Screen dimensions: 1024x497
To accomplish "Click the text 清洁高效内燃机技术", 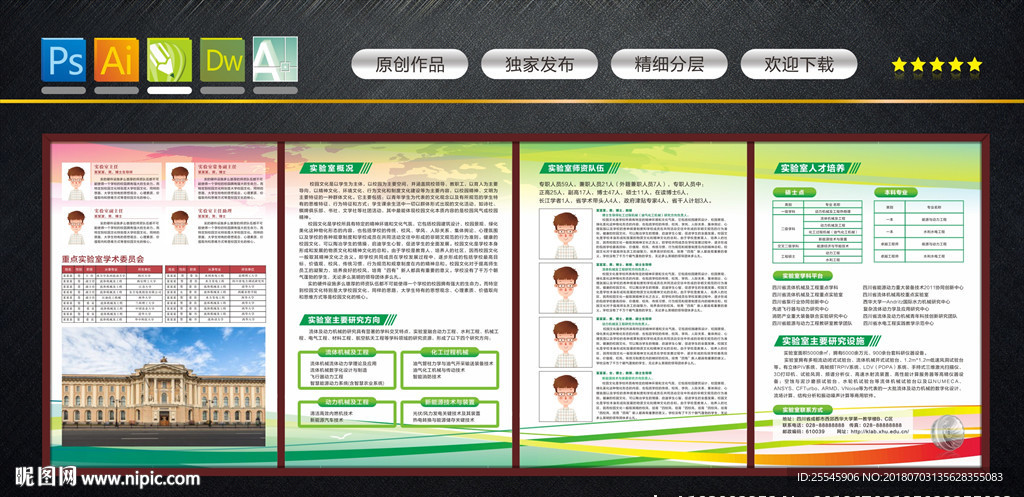I will click(x=332, y=414).
